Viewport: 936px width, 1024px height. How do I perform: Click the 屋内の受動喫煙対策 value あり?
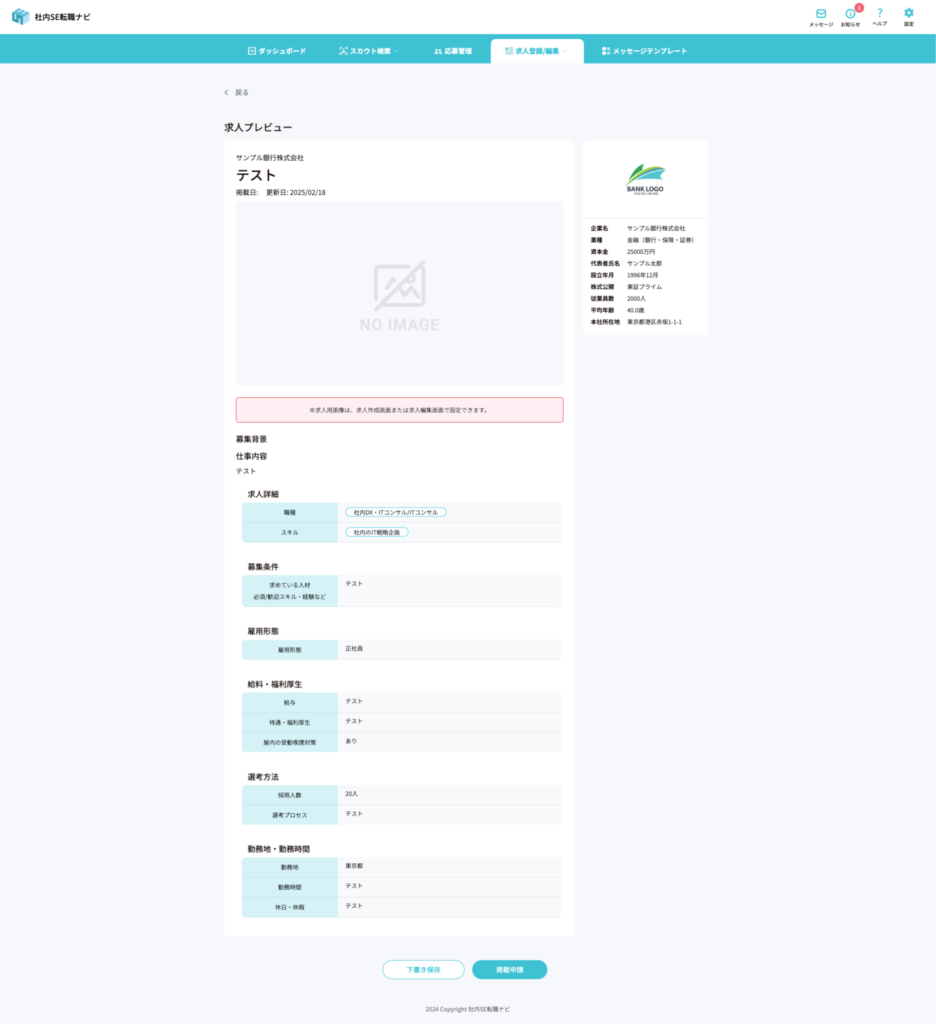pyautogui.click(x=351, y=742)
